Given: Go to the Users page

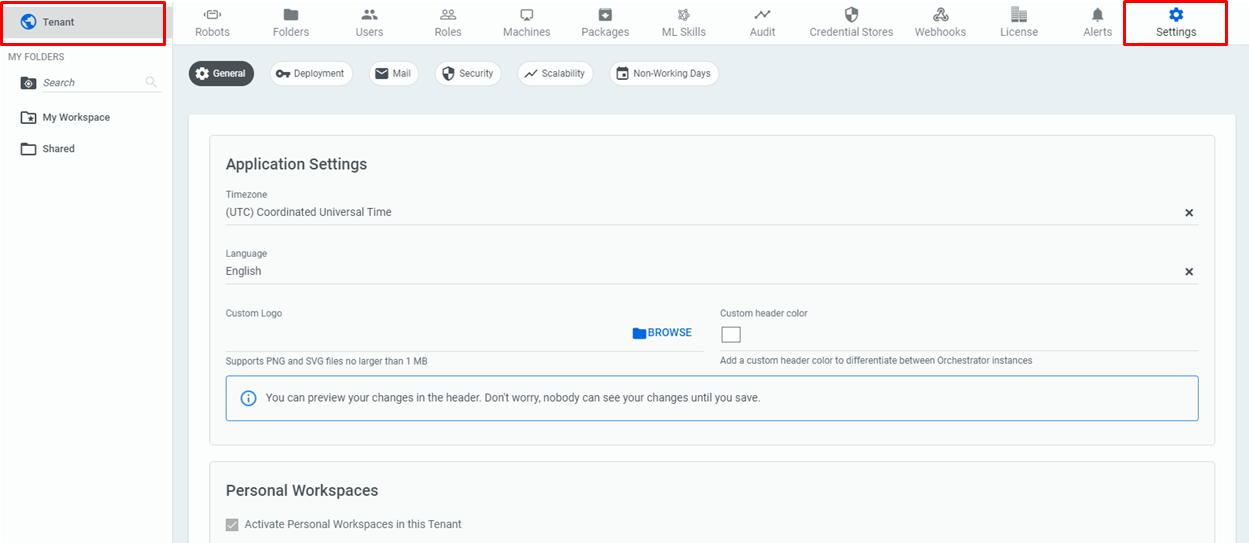Looking at the screenshot, I should [369, 22].
